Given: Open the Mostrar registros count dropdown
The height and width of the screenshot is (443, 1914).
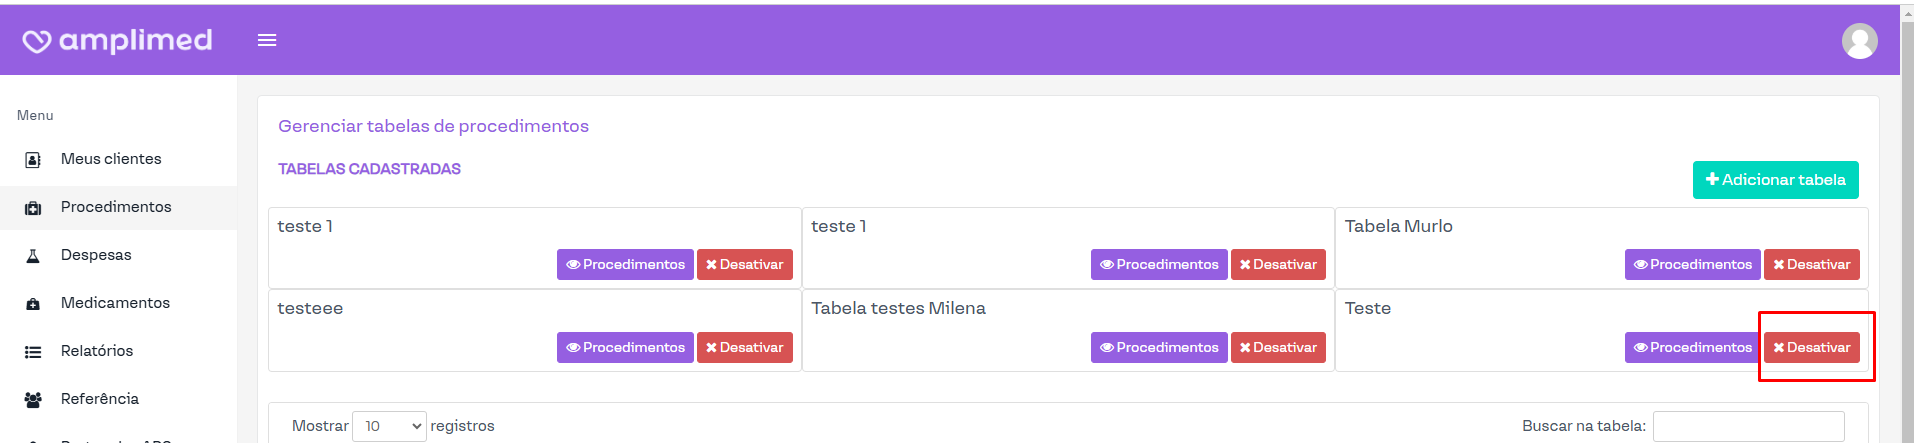Looking at the screenshot, I should pyautogui.click(x=389, y=426).
